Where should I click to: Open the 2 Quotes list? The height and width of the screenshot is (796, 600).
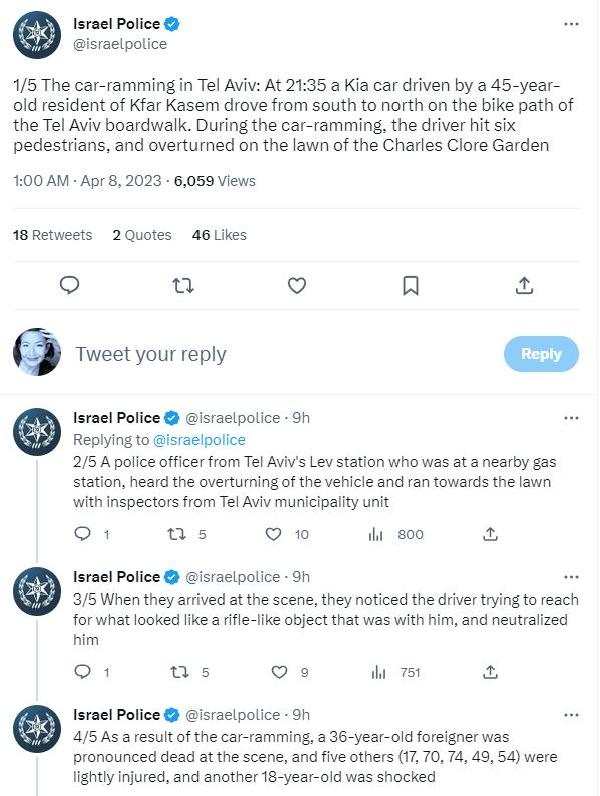tap(141, 235)
